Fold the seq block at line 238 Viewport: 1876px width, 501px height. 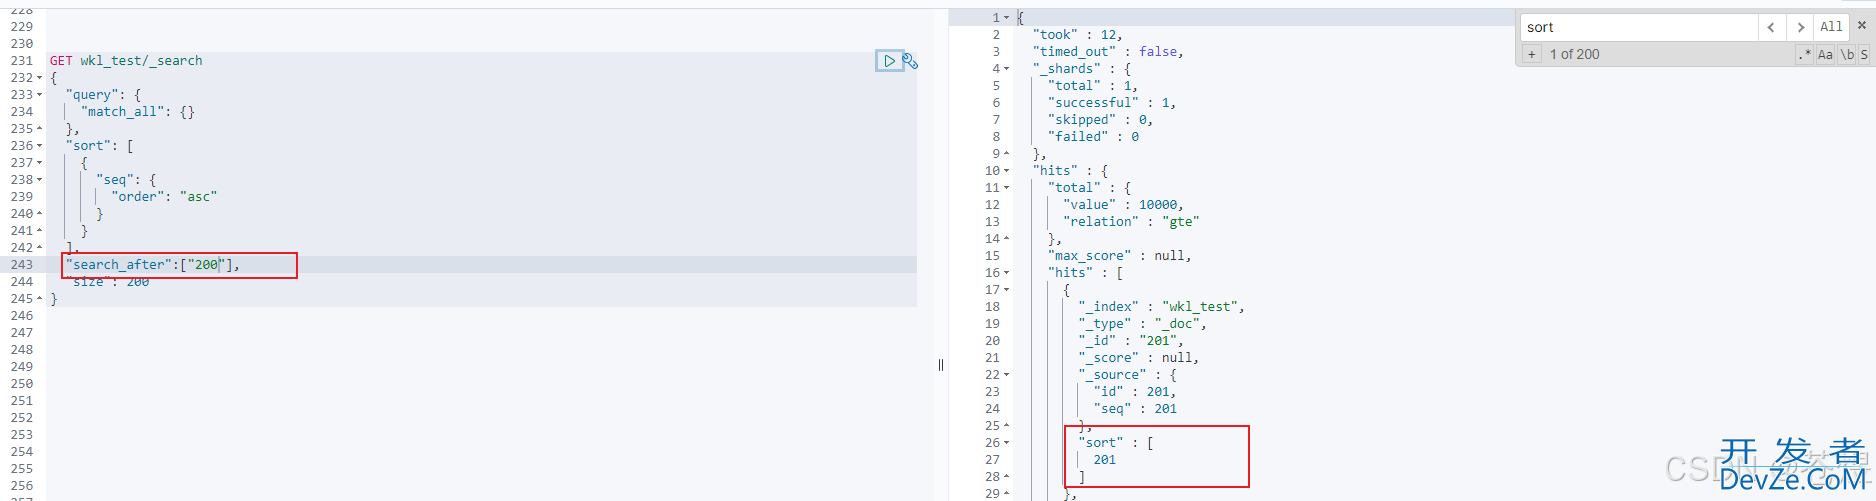(39, 180)
